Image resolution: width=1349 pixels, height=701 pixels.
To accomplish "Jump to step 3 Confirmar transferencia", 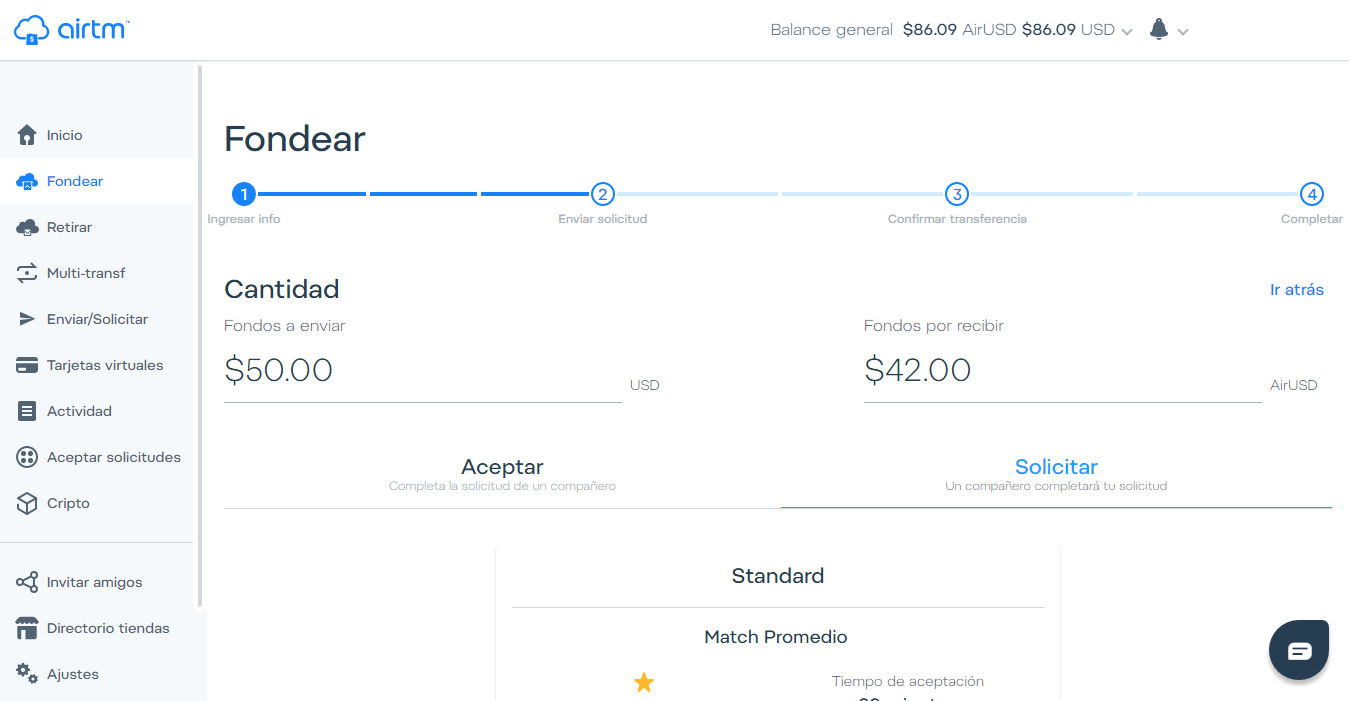I will click(957, 194).
